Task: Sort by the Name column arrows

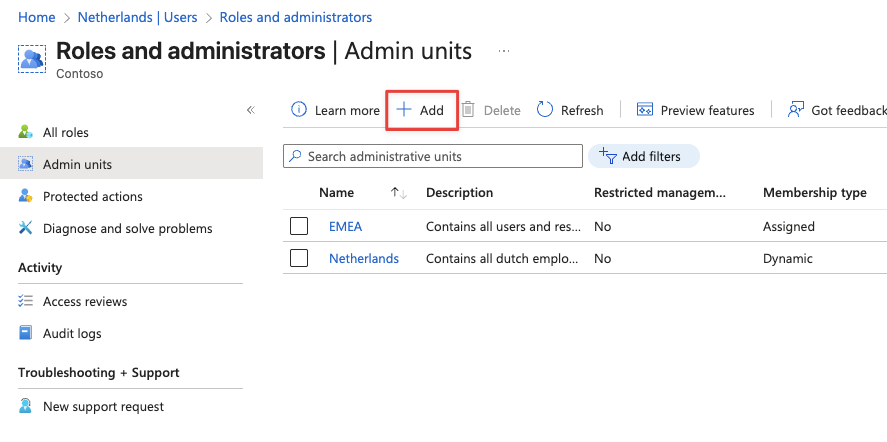Action: (x=398, y=193)
